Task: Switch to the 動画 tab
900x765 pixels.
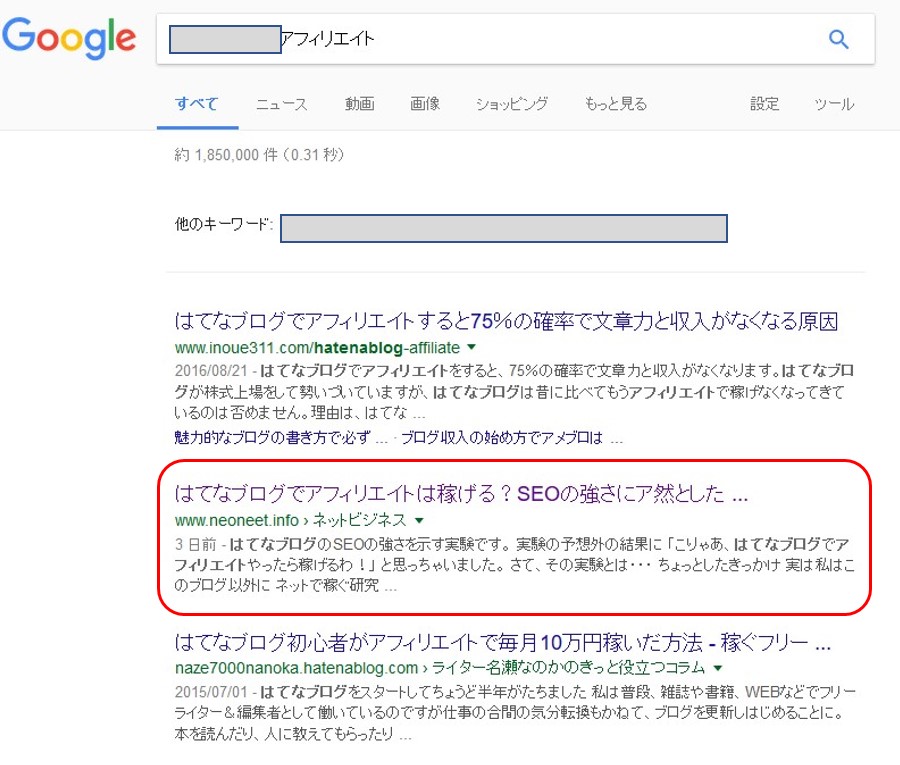Action: pyautogui.click(x=359, y=104)
